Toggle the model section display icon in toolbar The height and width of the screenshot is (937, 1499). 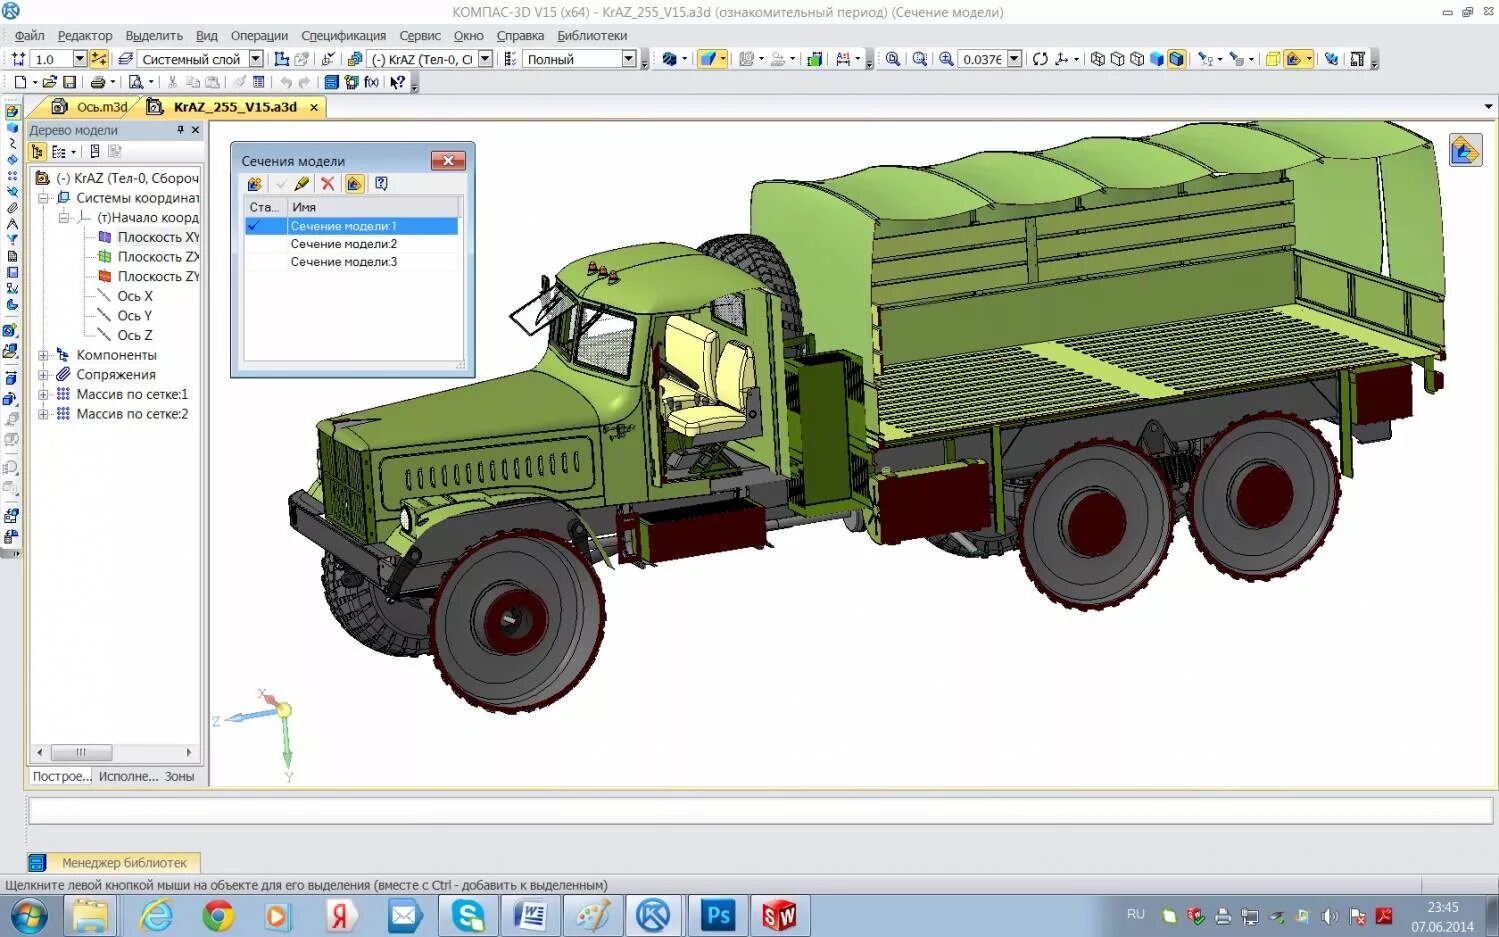[x=1294, y=59]
